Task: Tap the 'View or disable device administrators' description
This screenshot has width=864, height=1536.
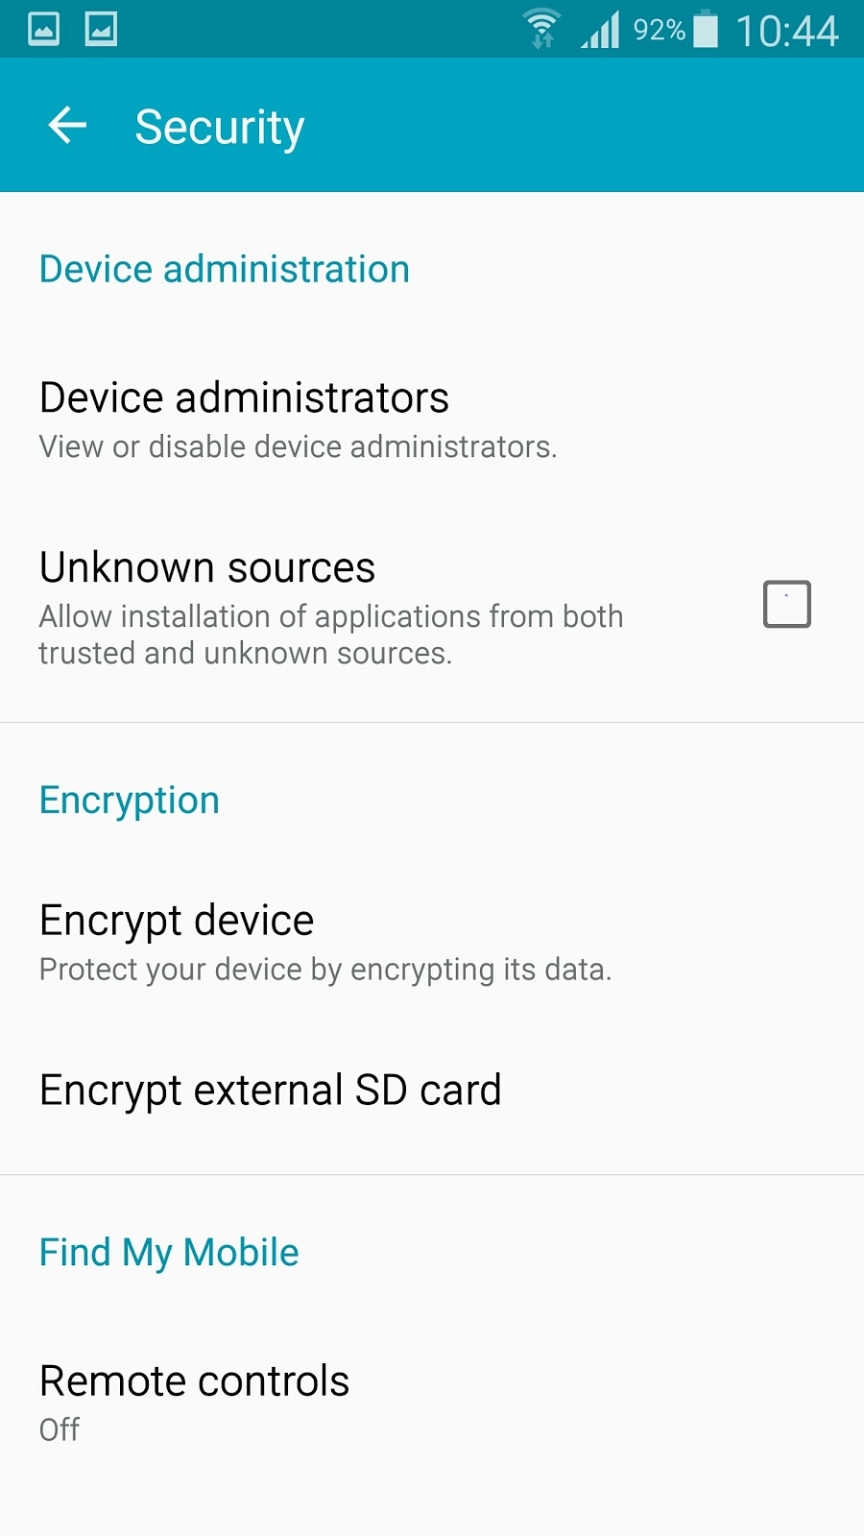Action: 297,447
